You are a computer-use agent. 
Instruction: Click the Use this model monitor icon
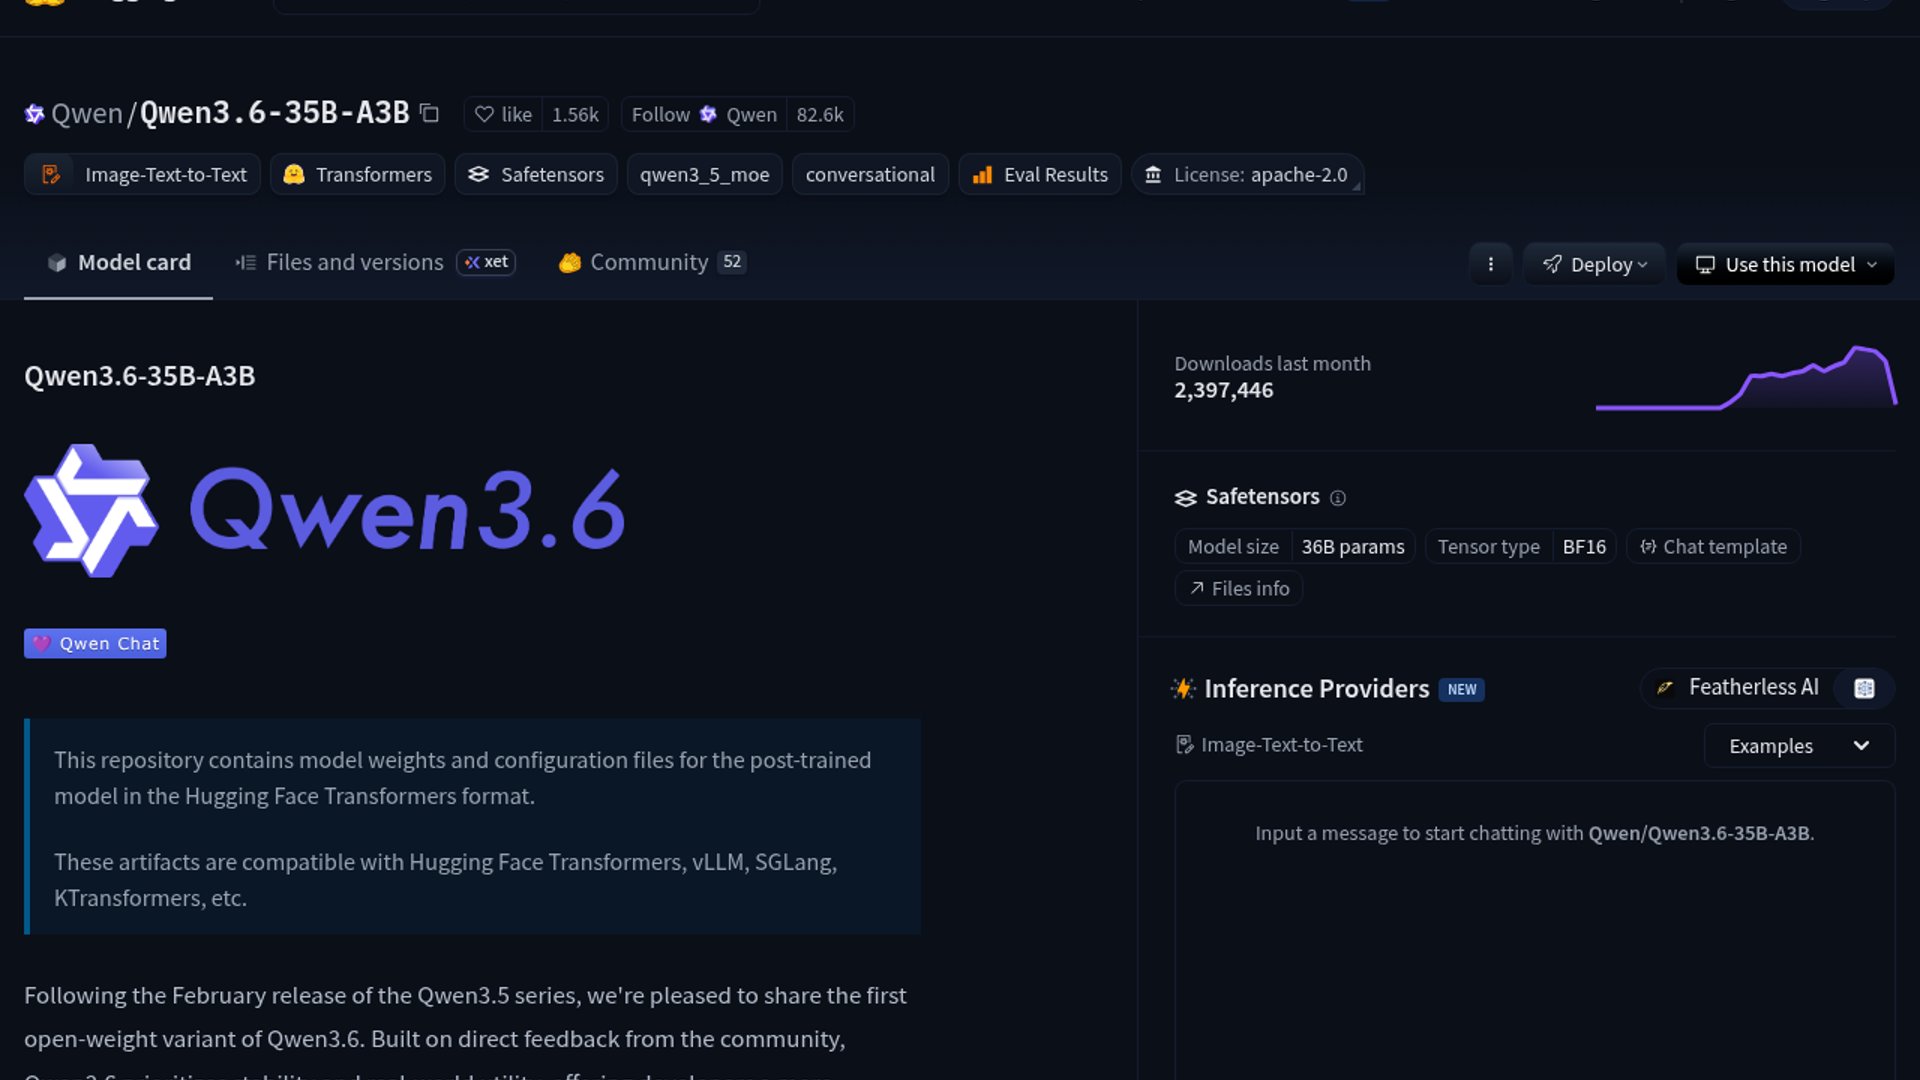pyautogui.click(x=1705, y=265)
